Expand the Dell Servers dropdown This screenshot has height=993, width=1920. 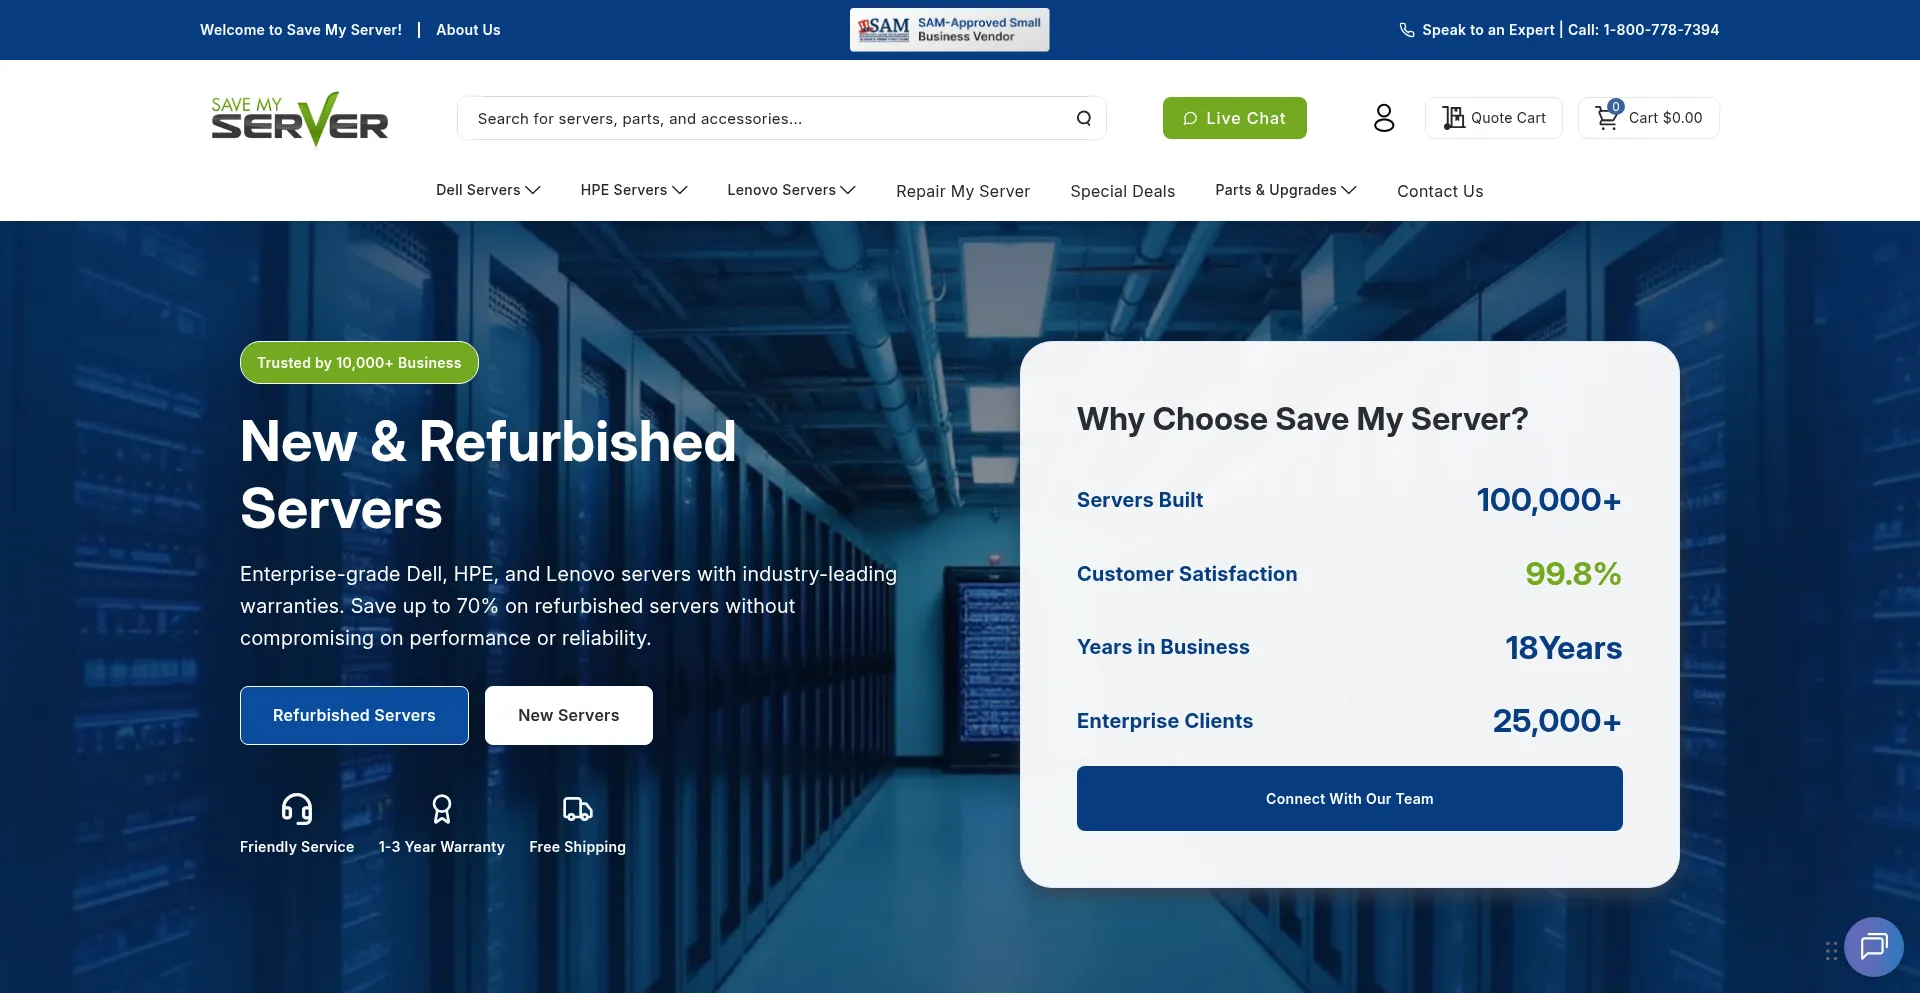pyautogui.click(x=488, y=190)
